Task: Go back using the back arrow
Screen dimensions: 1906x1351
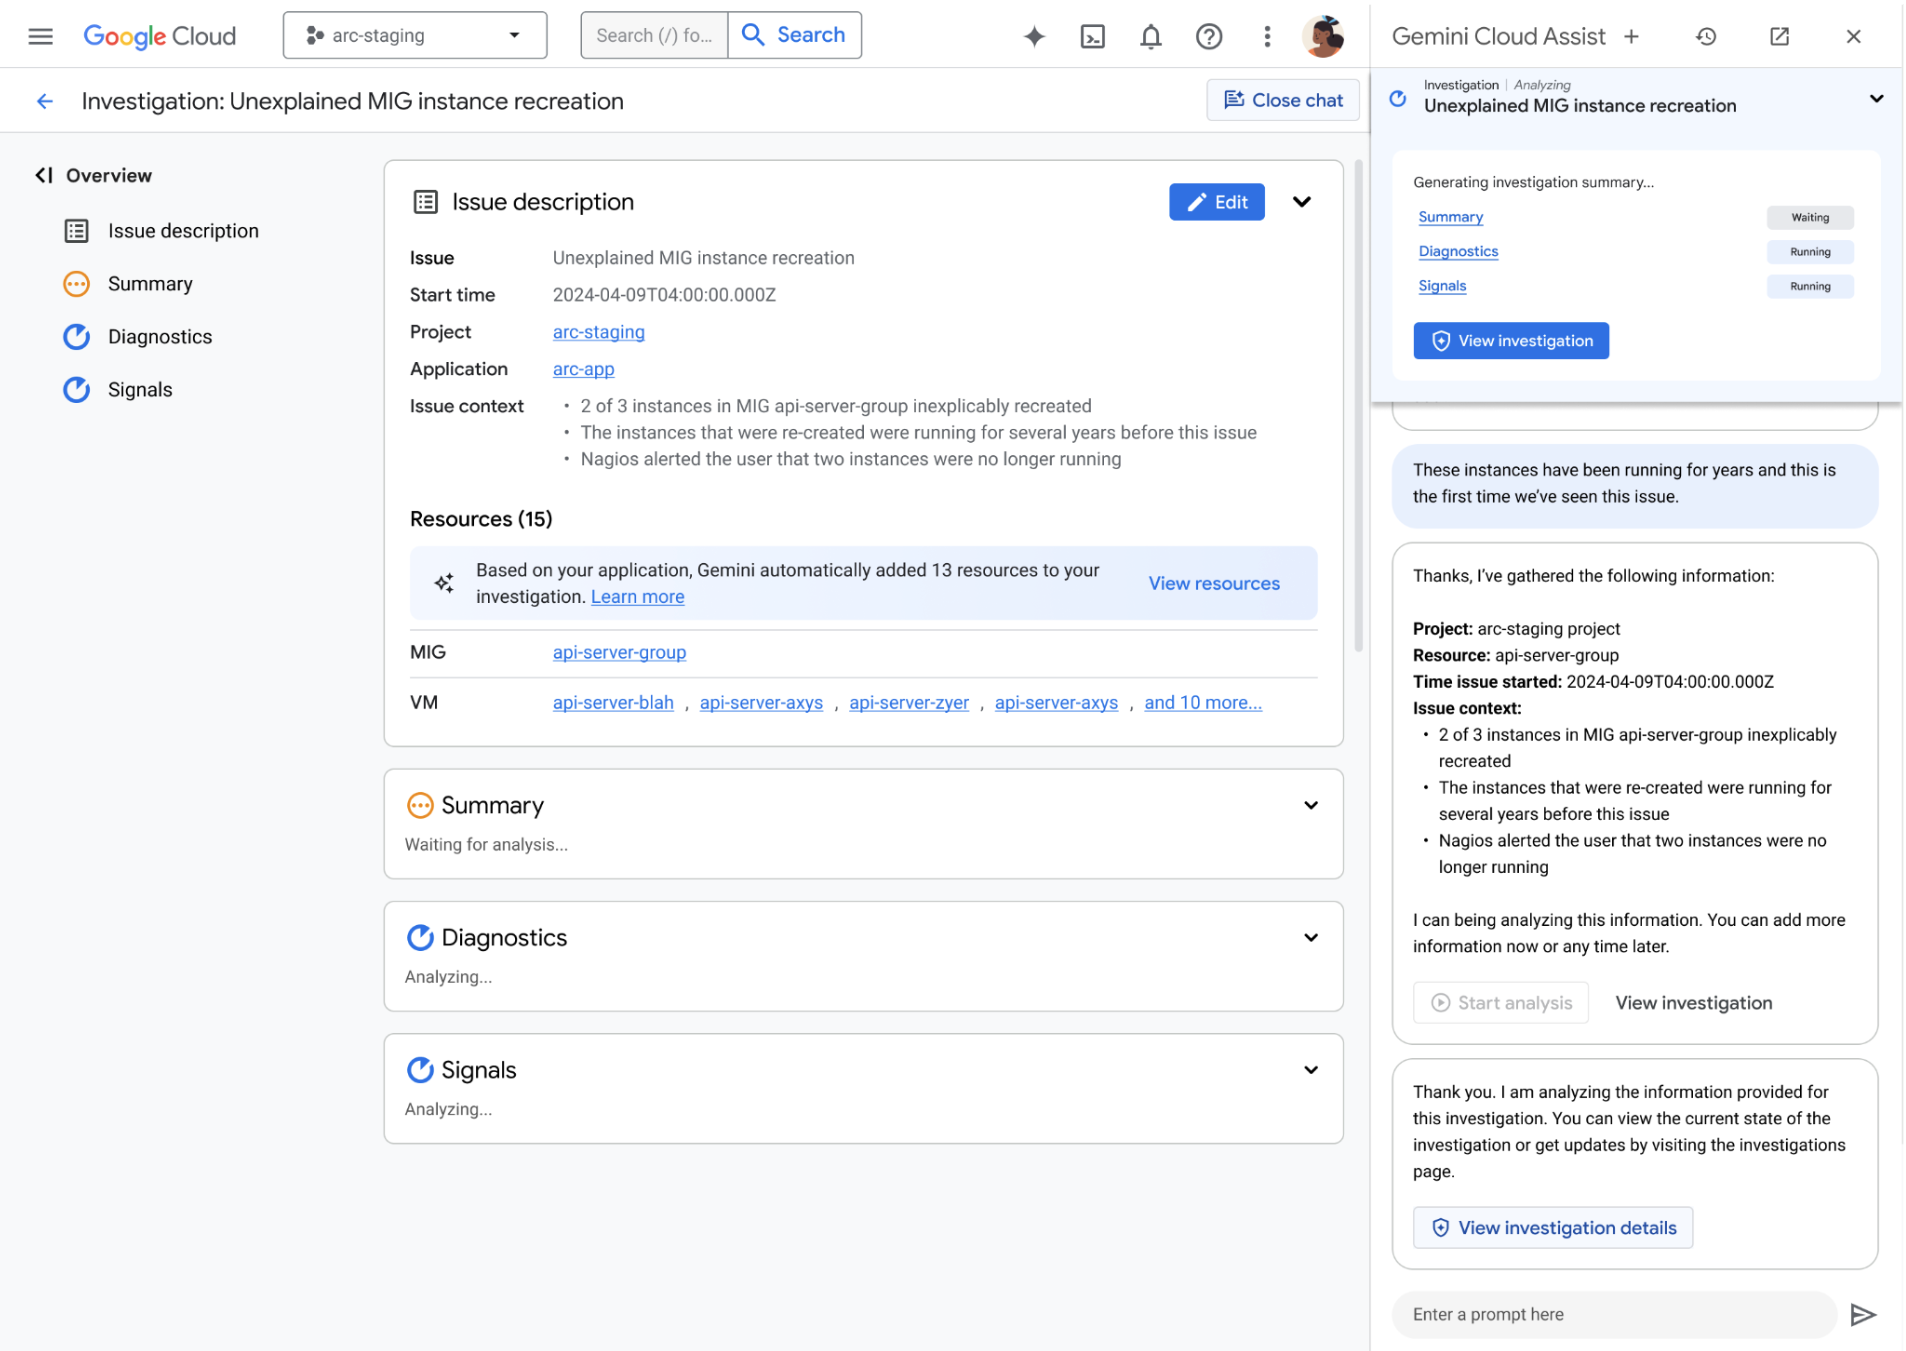Action: (x=44, y=100)
